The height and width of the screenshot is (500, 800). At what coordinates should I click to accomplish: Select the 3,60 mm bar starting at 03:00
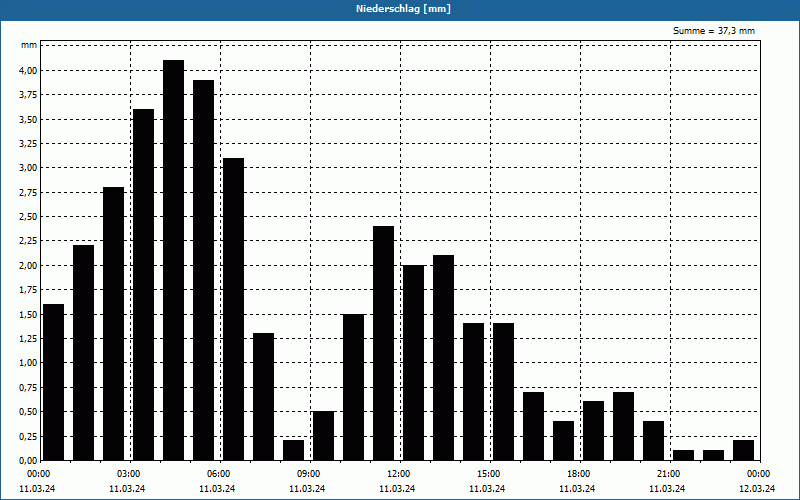click(x=143, y=285)
